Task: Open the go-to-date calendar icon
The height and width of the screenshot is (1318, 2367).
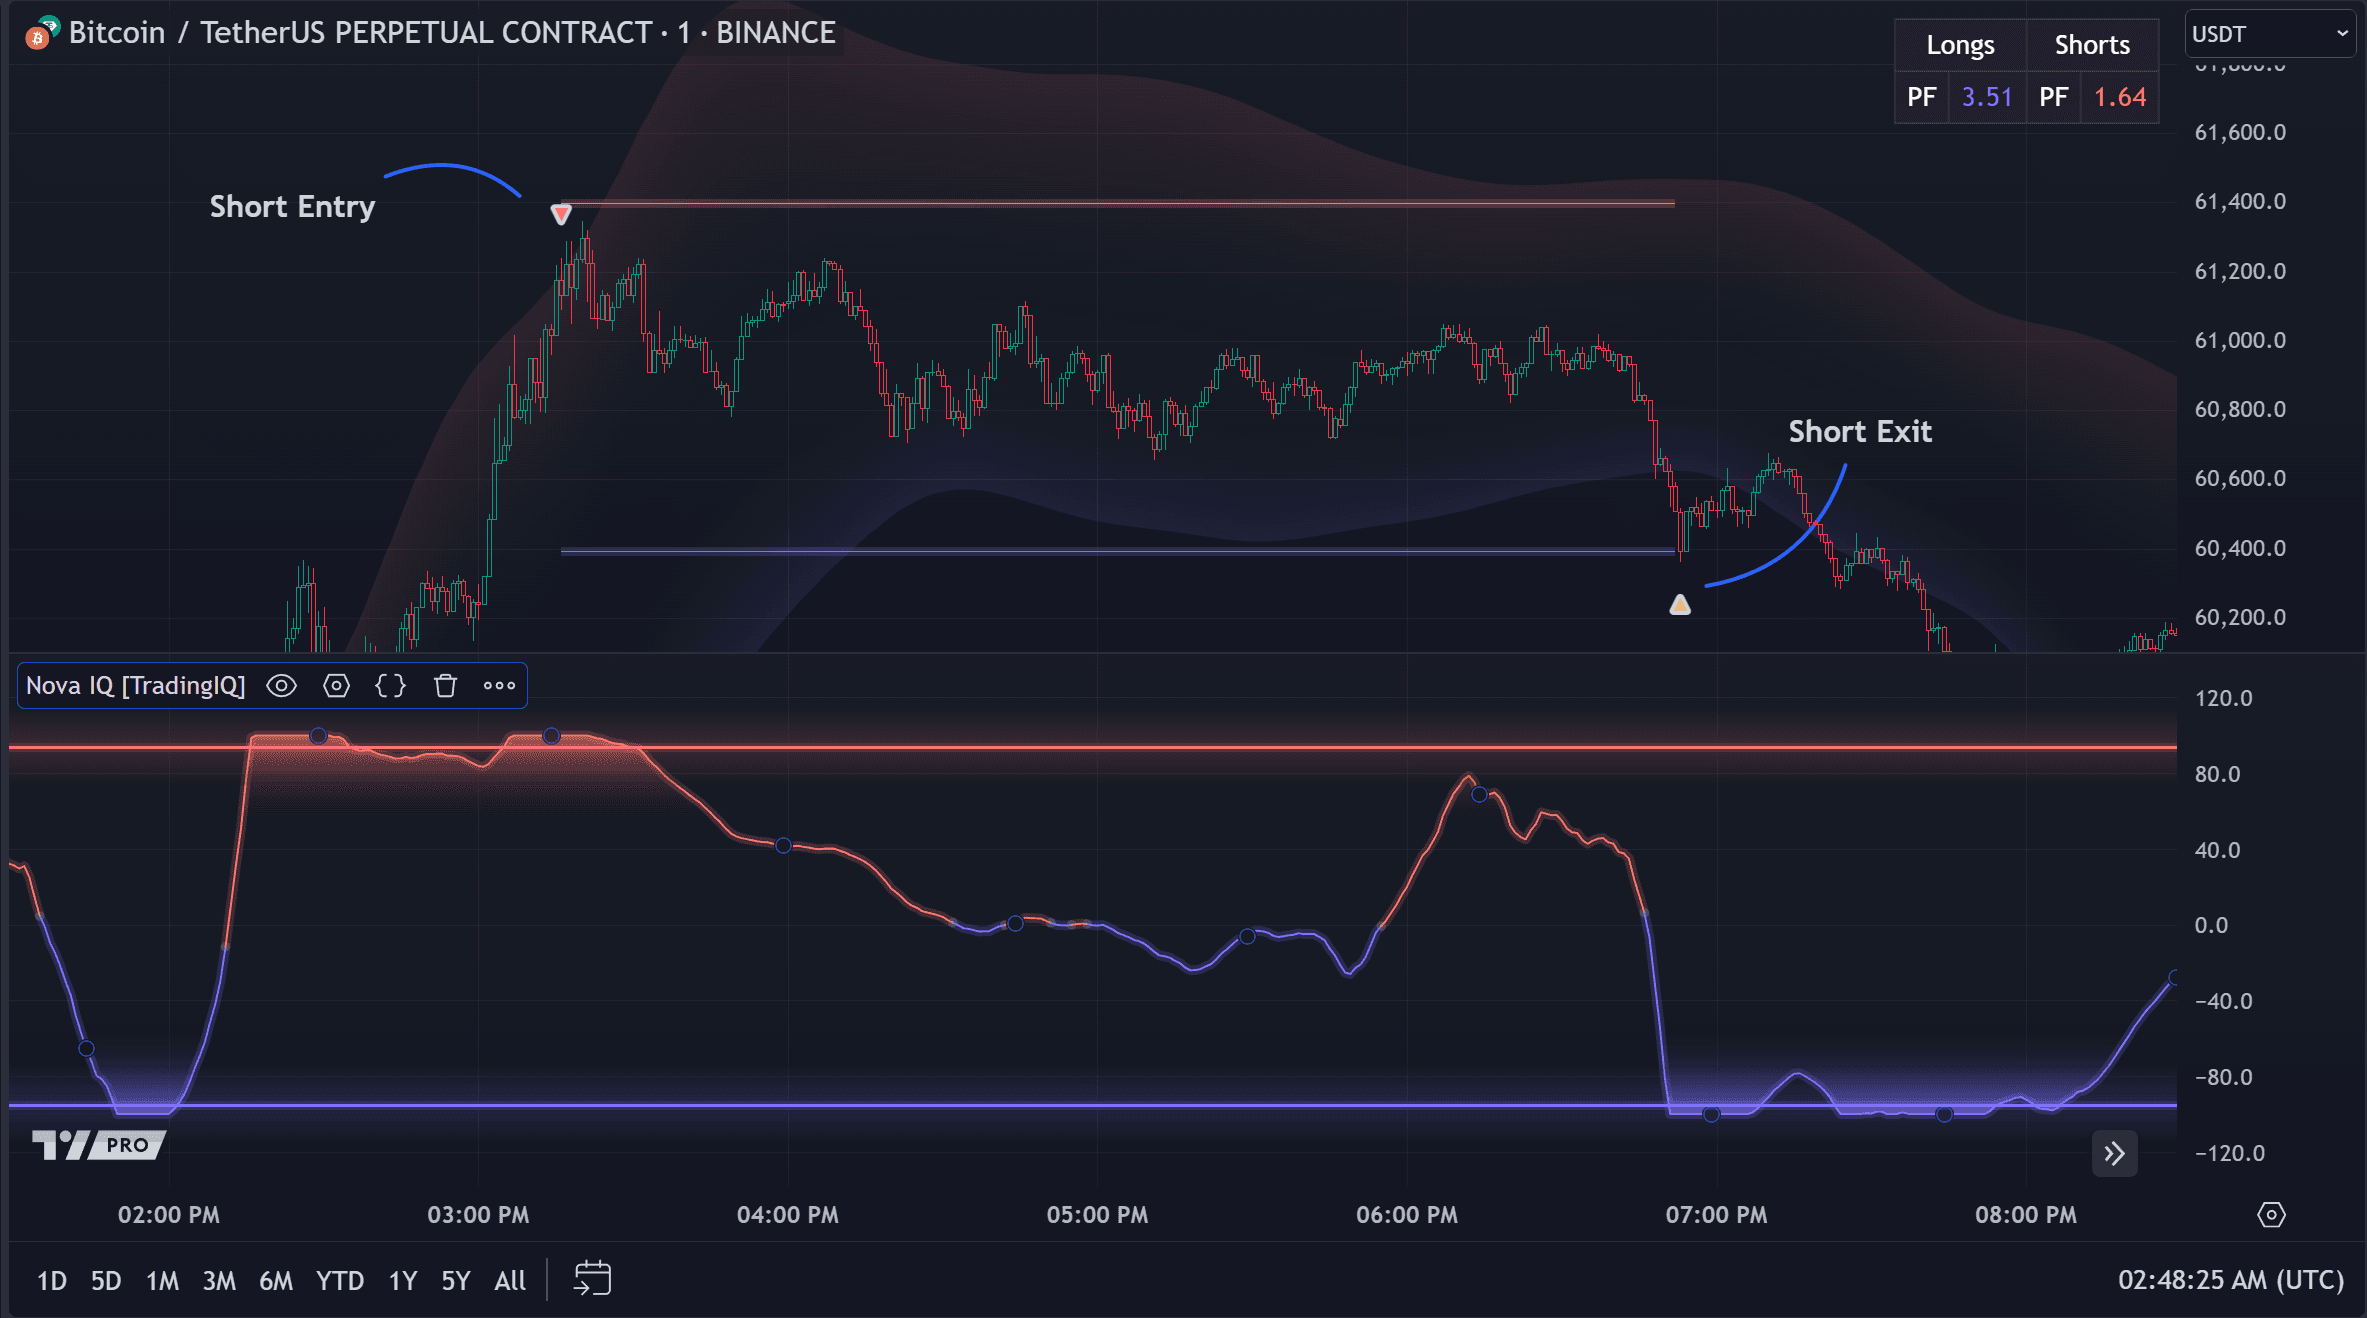Action: [x=592, y=1279]
